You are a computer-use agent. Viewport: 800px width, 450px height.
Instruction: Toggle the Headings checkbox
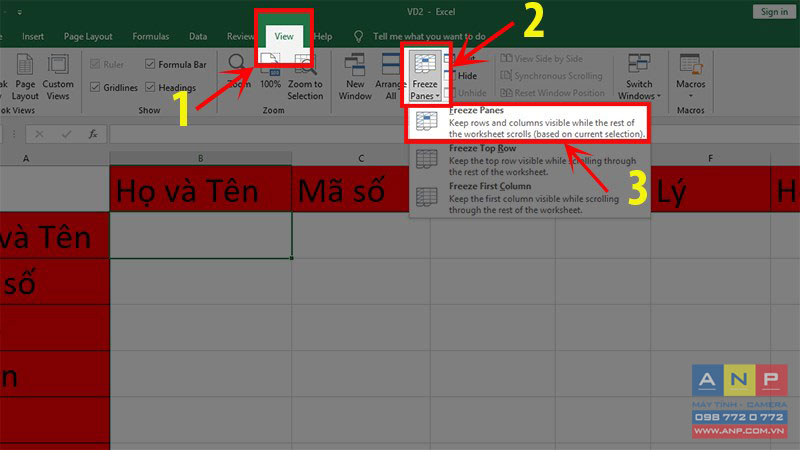point(150,87)
